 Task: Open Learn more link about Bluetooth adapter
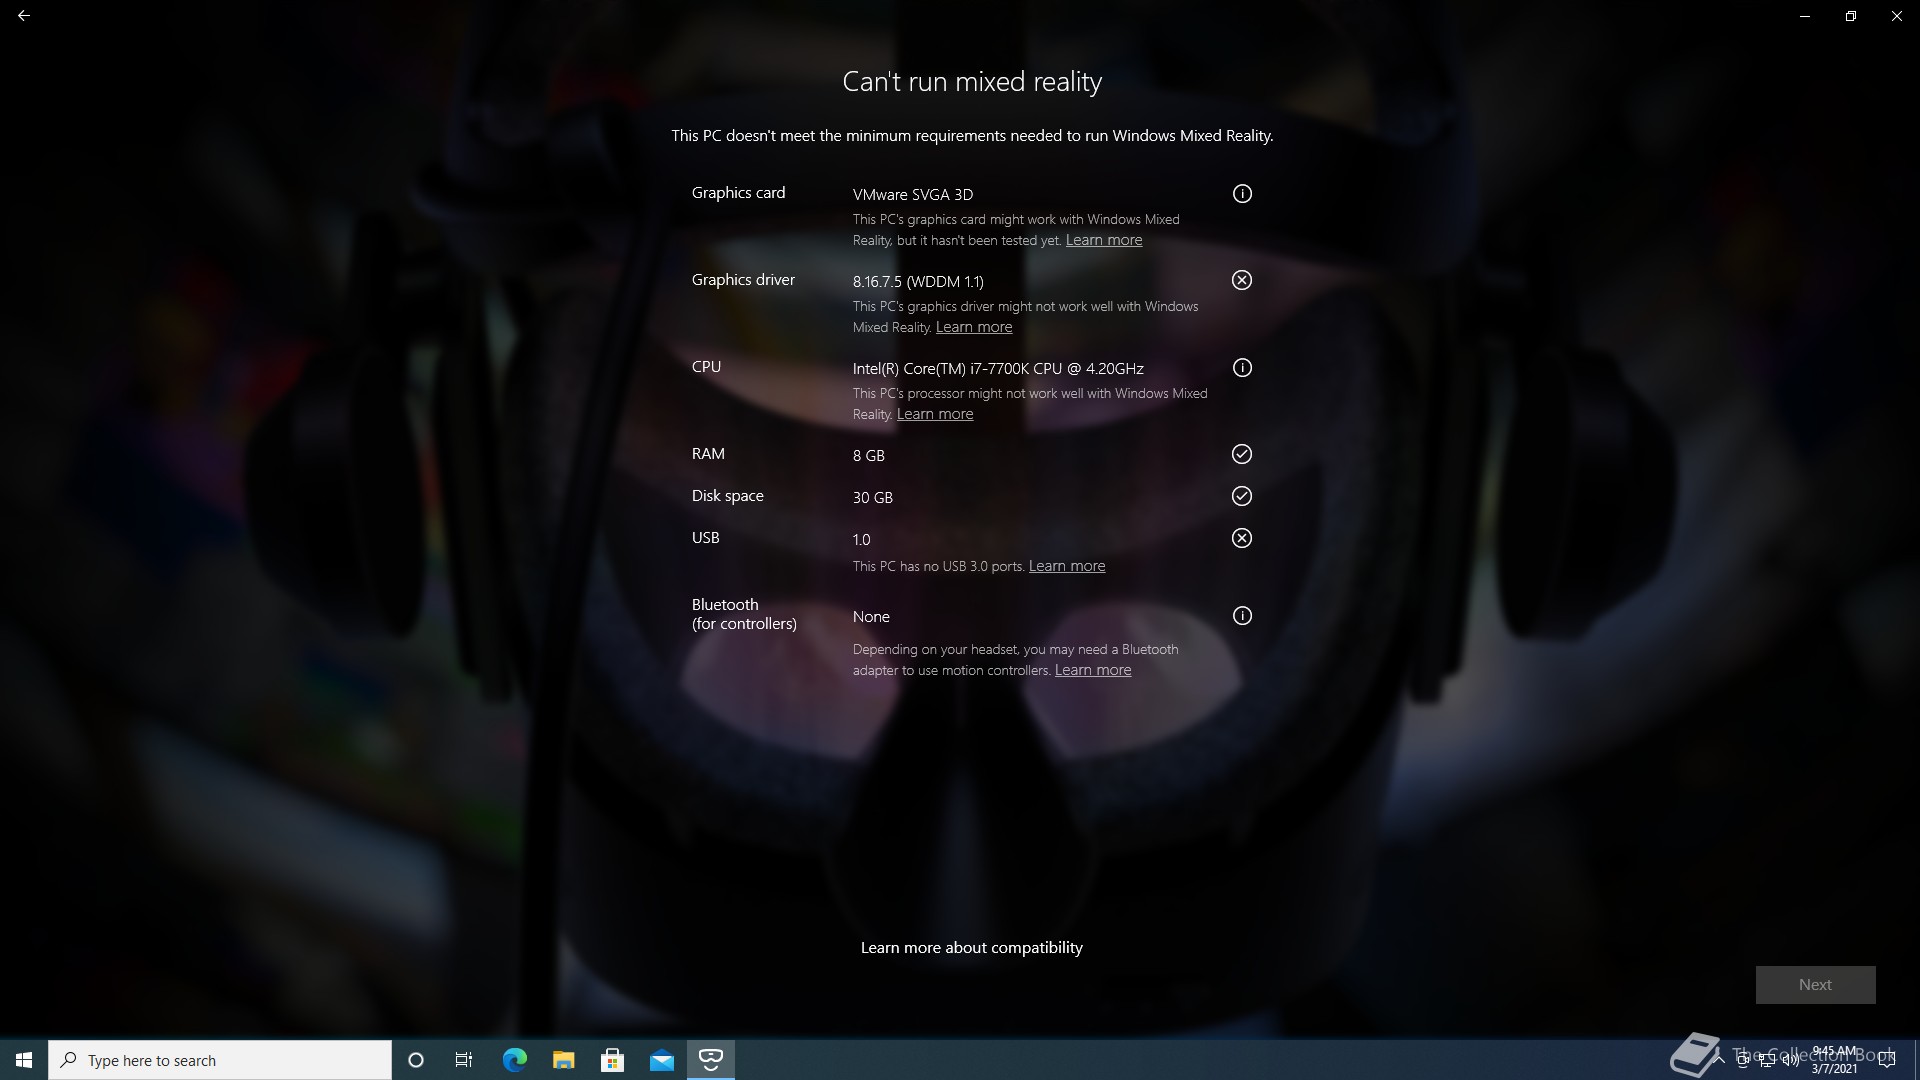1093,670
